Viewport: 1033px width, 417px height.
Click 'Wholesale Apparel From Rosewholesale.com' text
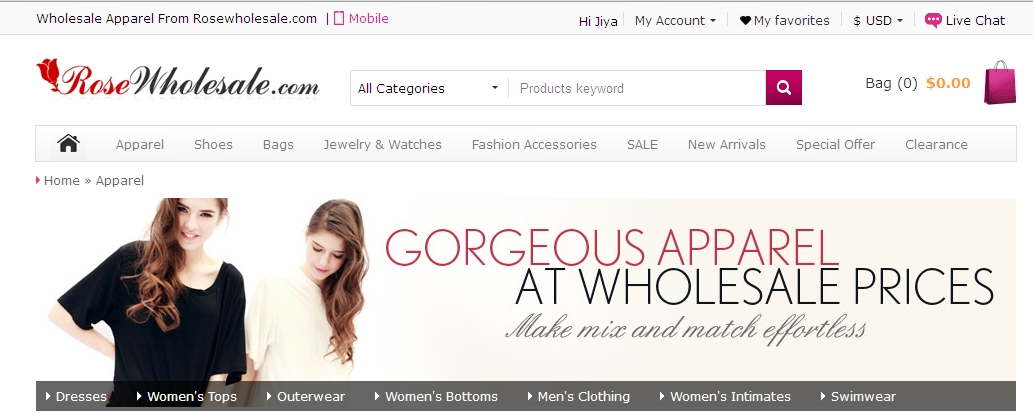177,18
